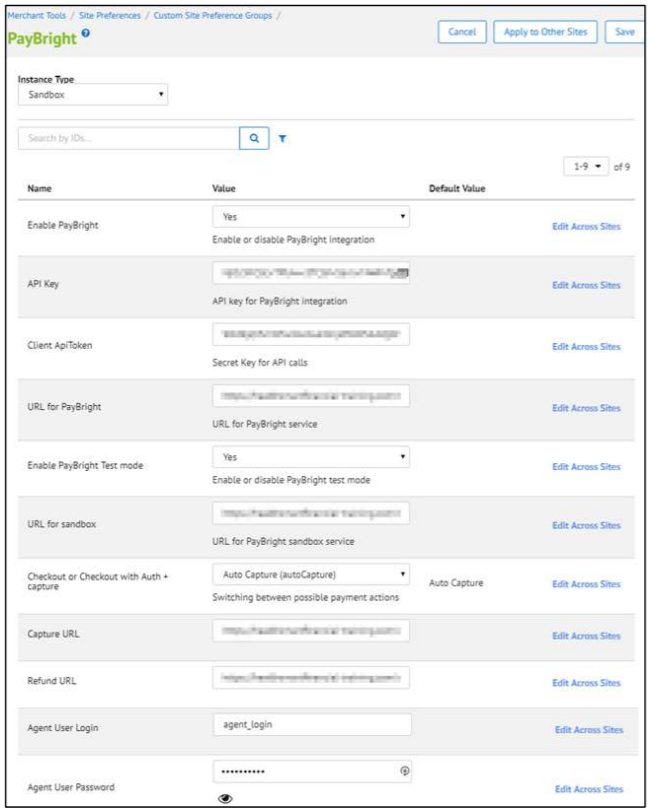Click Edit Across Sites for Refund URL
Image resolution: width=654 pixels, height=811 pixels.
pos(586,683)
